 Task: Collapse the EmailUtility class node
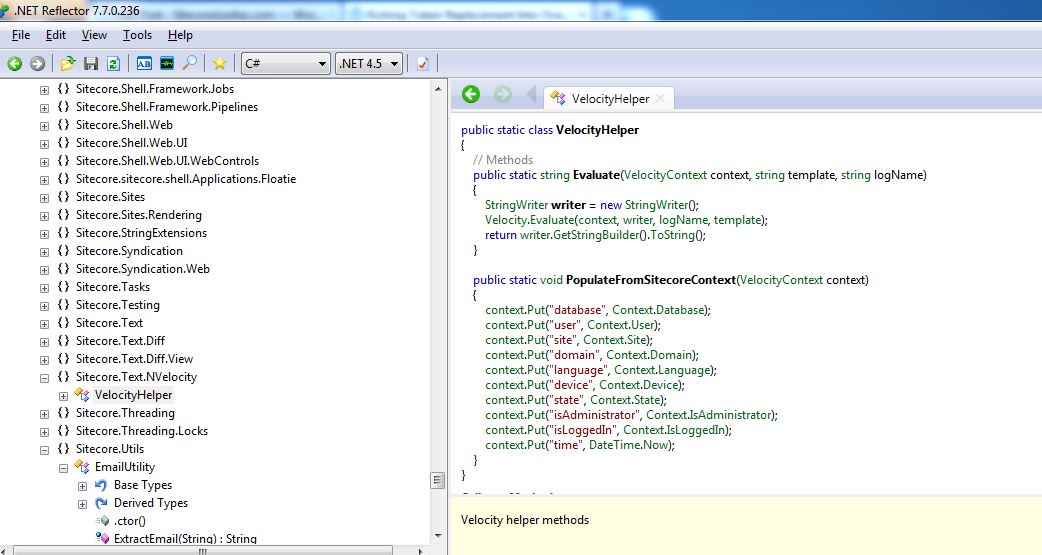click(x=63, y=468)
